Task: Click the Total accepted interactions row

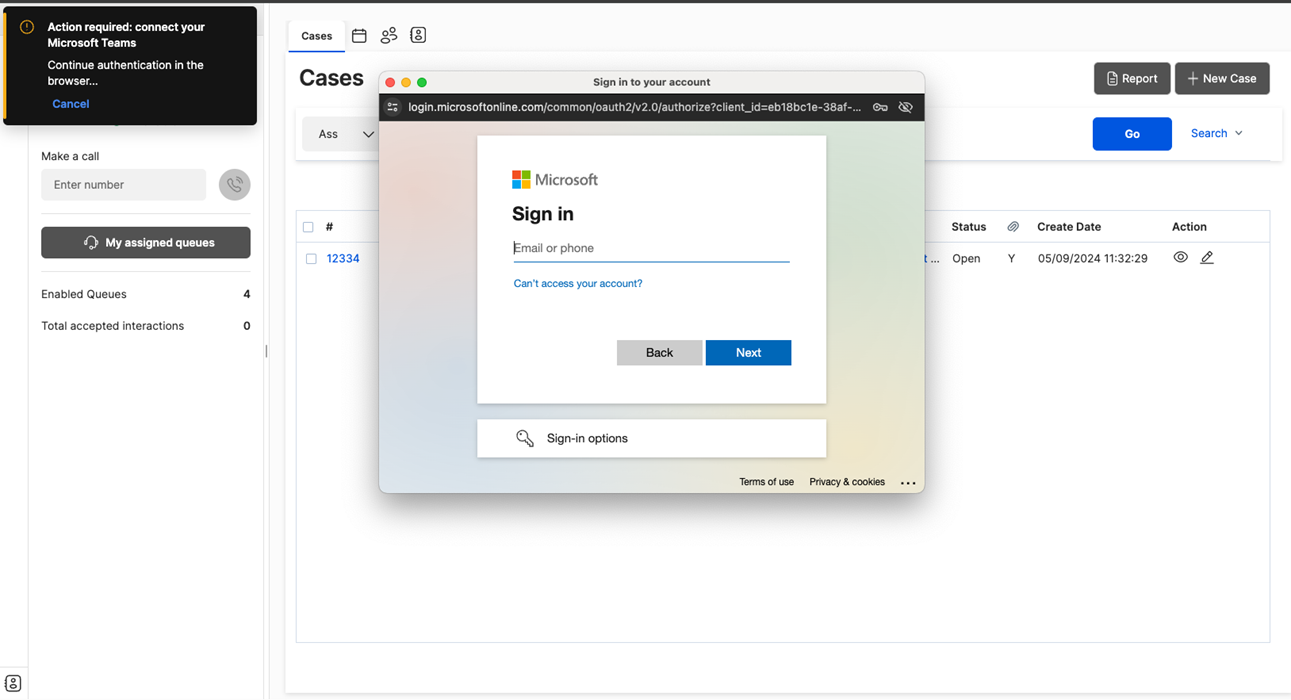Action: pyautogui.click(x=146, y=326)
